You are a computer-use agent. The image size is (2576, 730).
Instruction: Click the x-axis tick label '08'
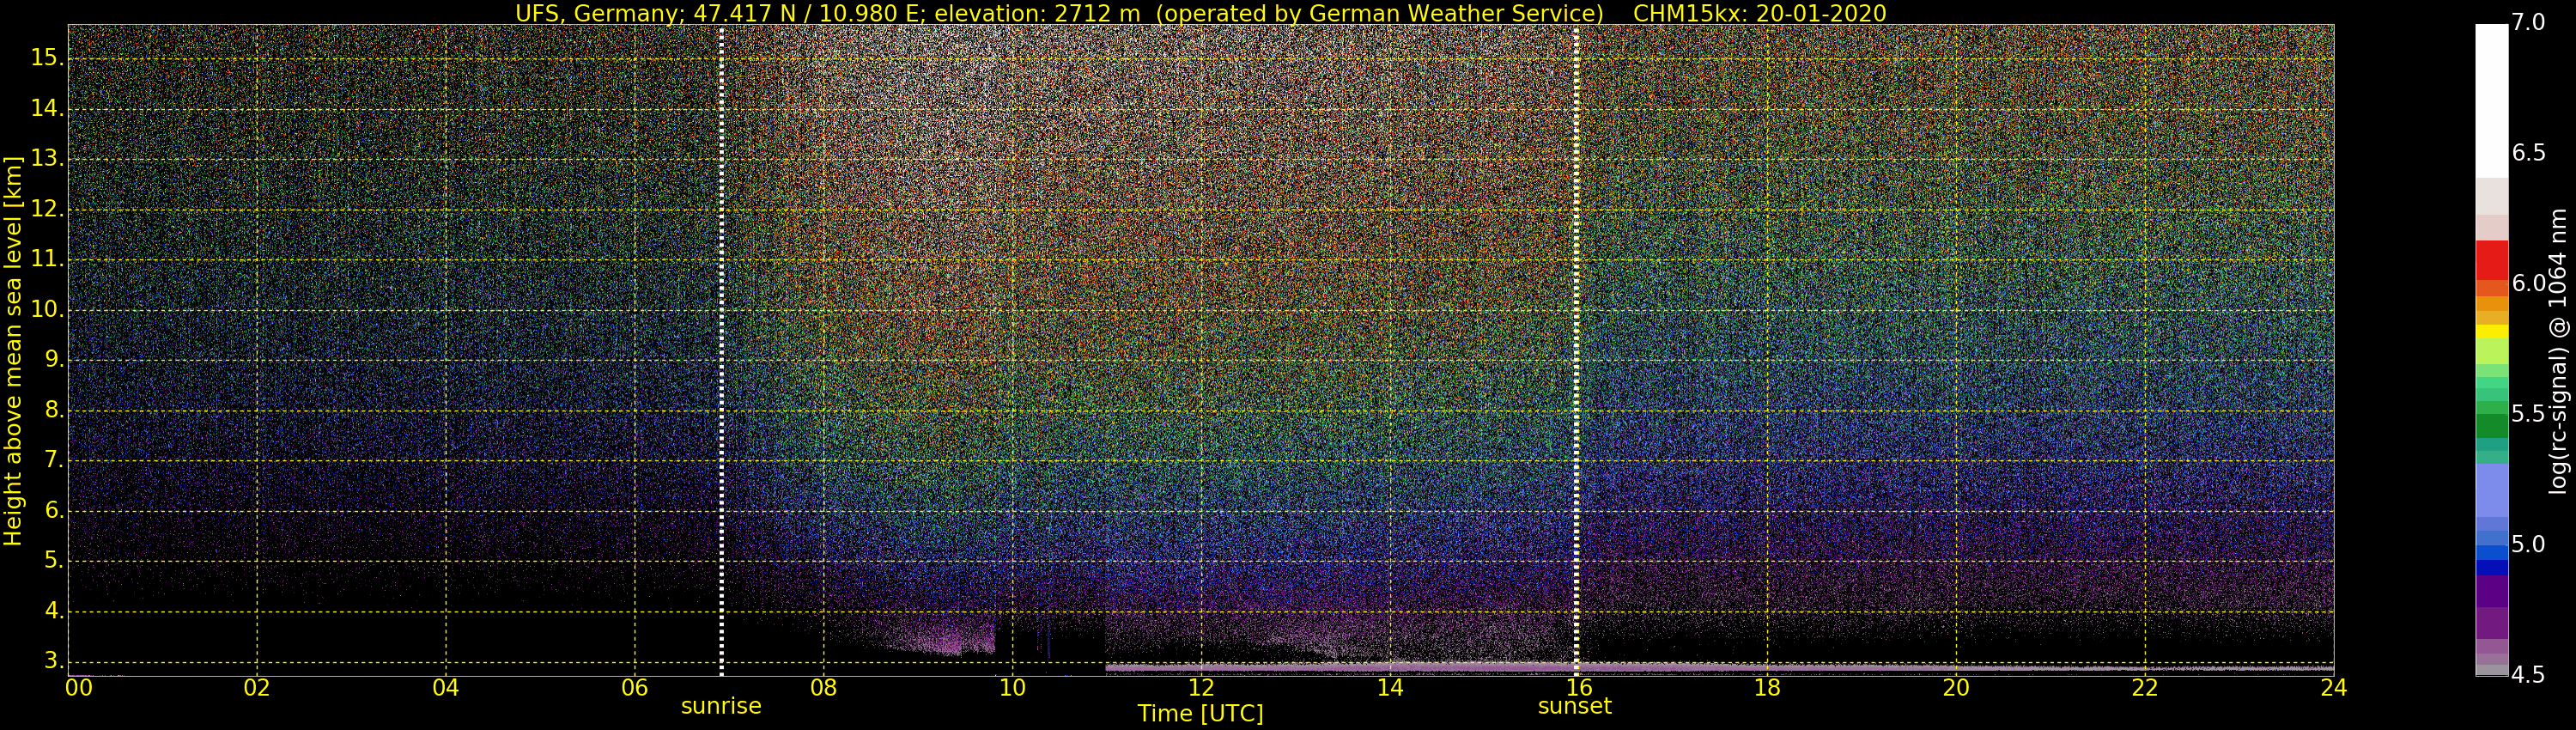click(x=823, y=688)
